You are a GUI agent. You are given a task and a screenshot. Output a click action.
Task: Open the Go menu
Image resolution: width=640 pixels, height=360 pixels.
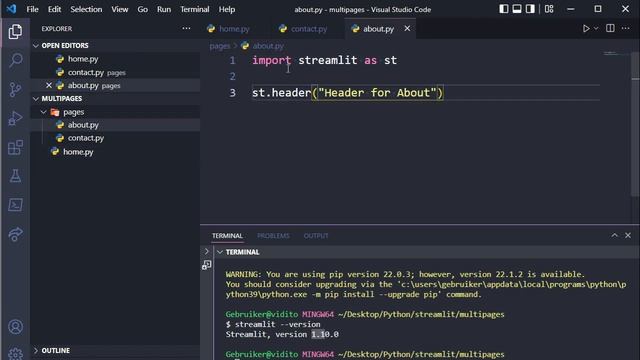pos(142,9)
